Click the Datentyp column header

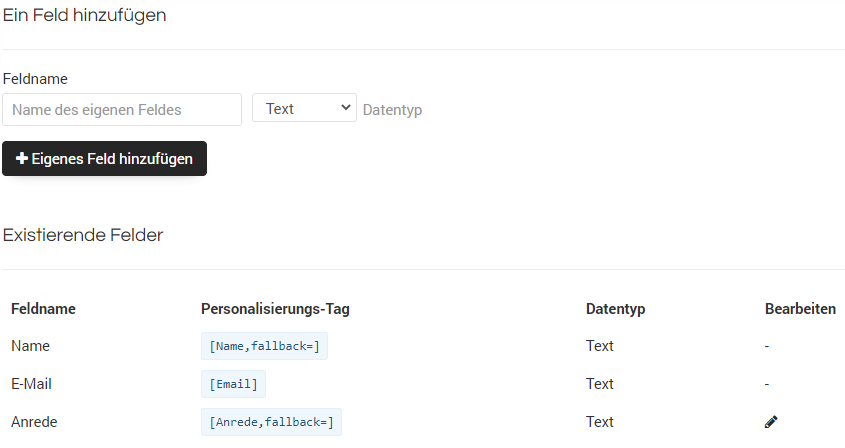615,309
